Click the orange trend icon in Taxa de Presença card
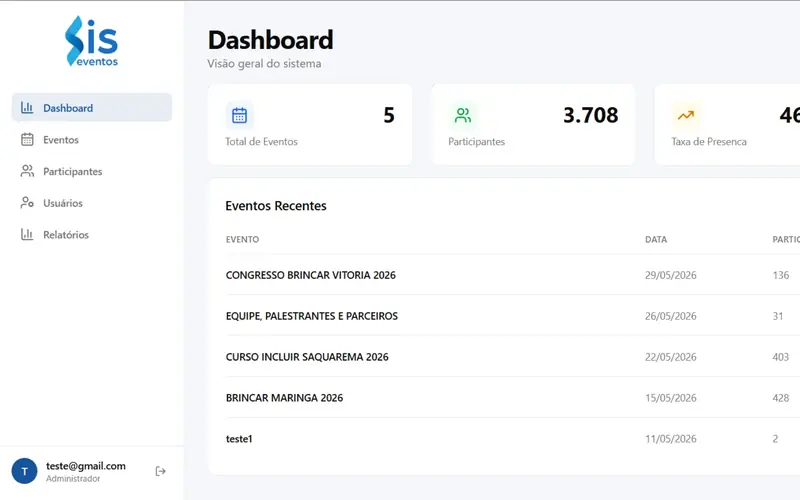The width and height of the screenshot is (800, 500). point(686,115)
